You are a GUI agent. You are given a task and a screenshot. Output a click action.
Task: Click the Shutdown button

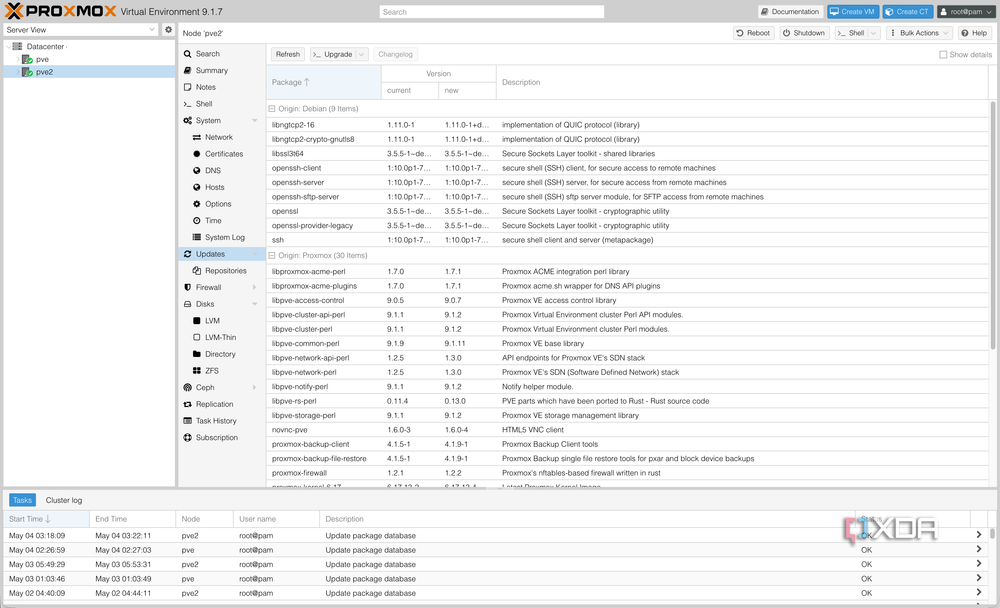[804, 33]
